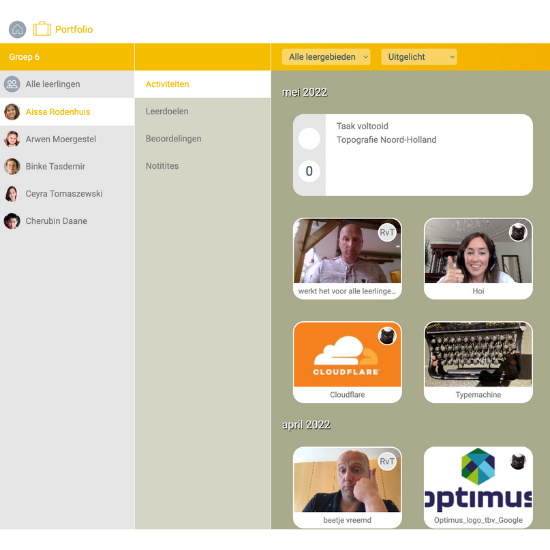Image resolution: width=550 pixels, height=550 pixels.
Task: Go to the home icon
Action: 17,29
